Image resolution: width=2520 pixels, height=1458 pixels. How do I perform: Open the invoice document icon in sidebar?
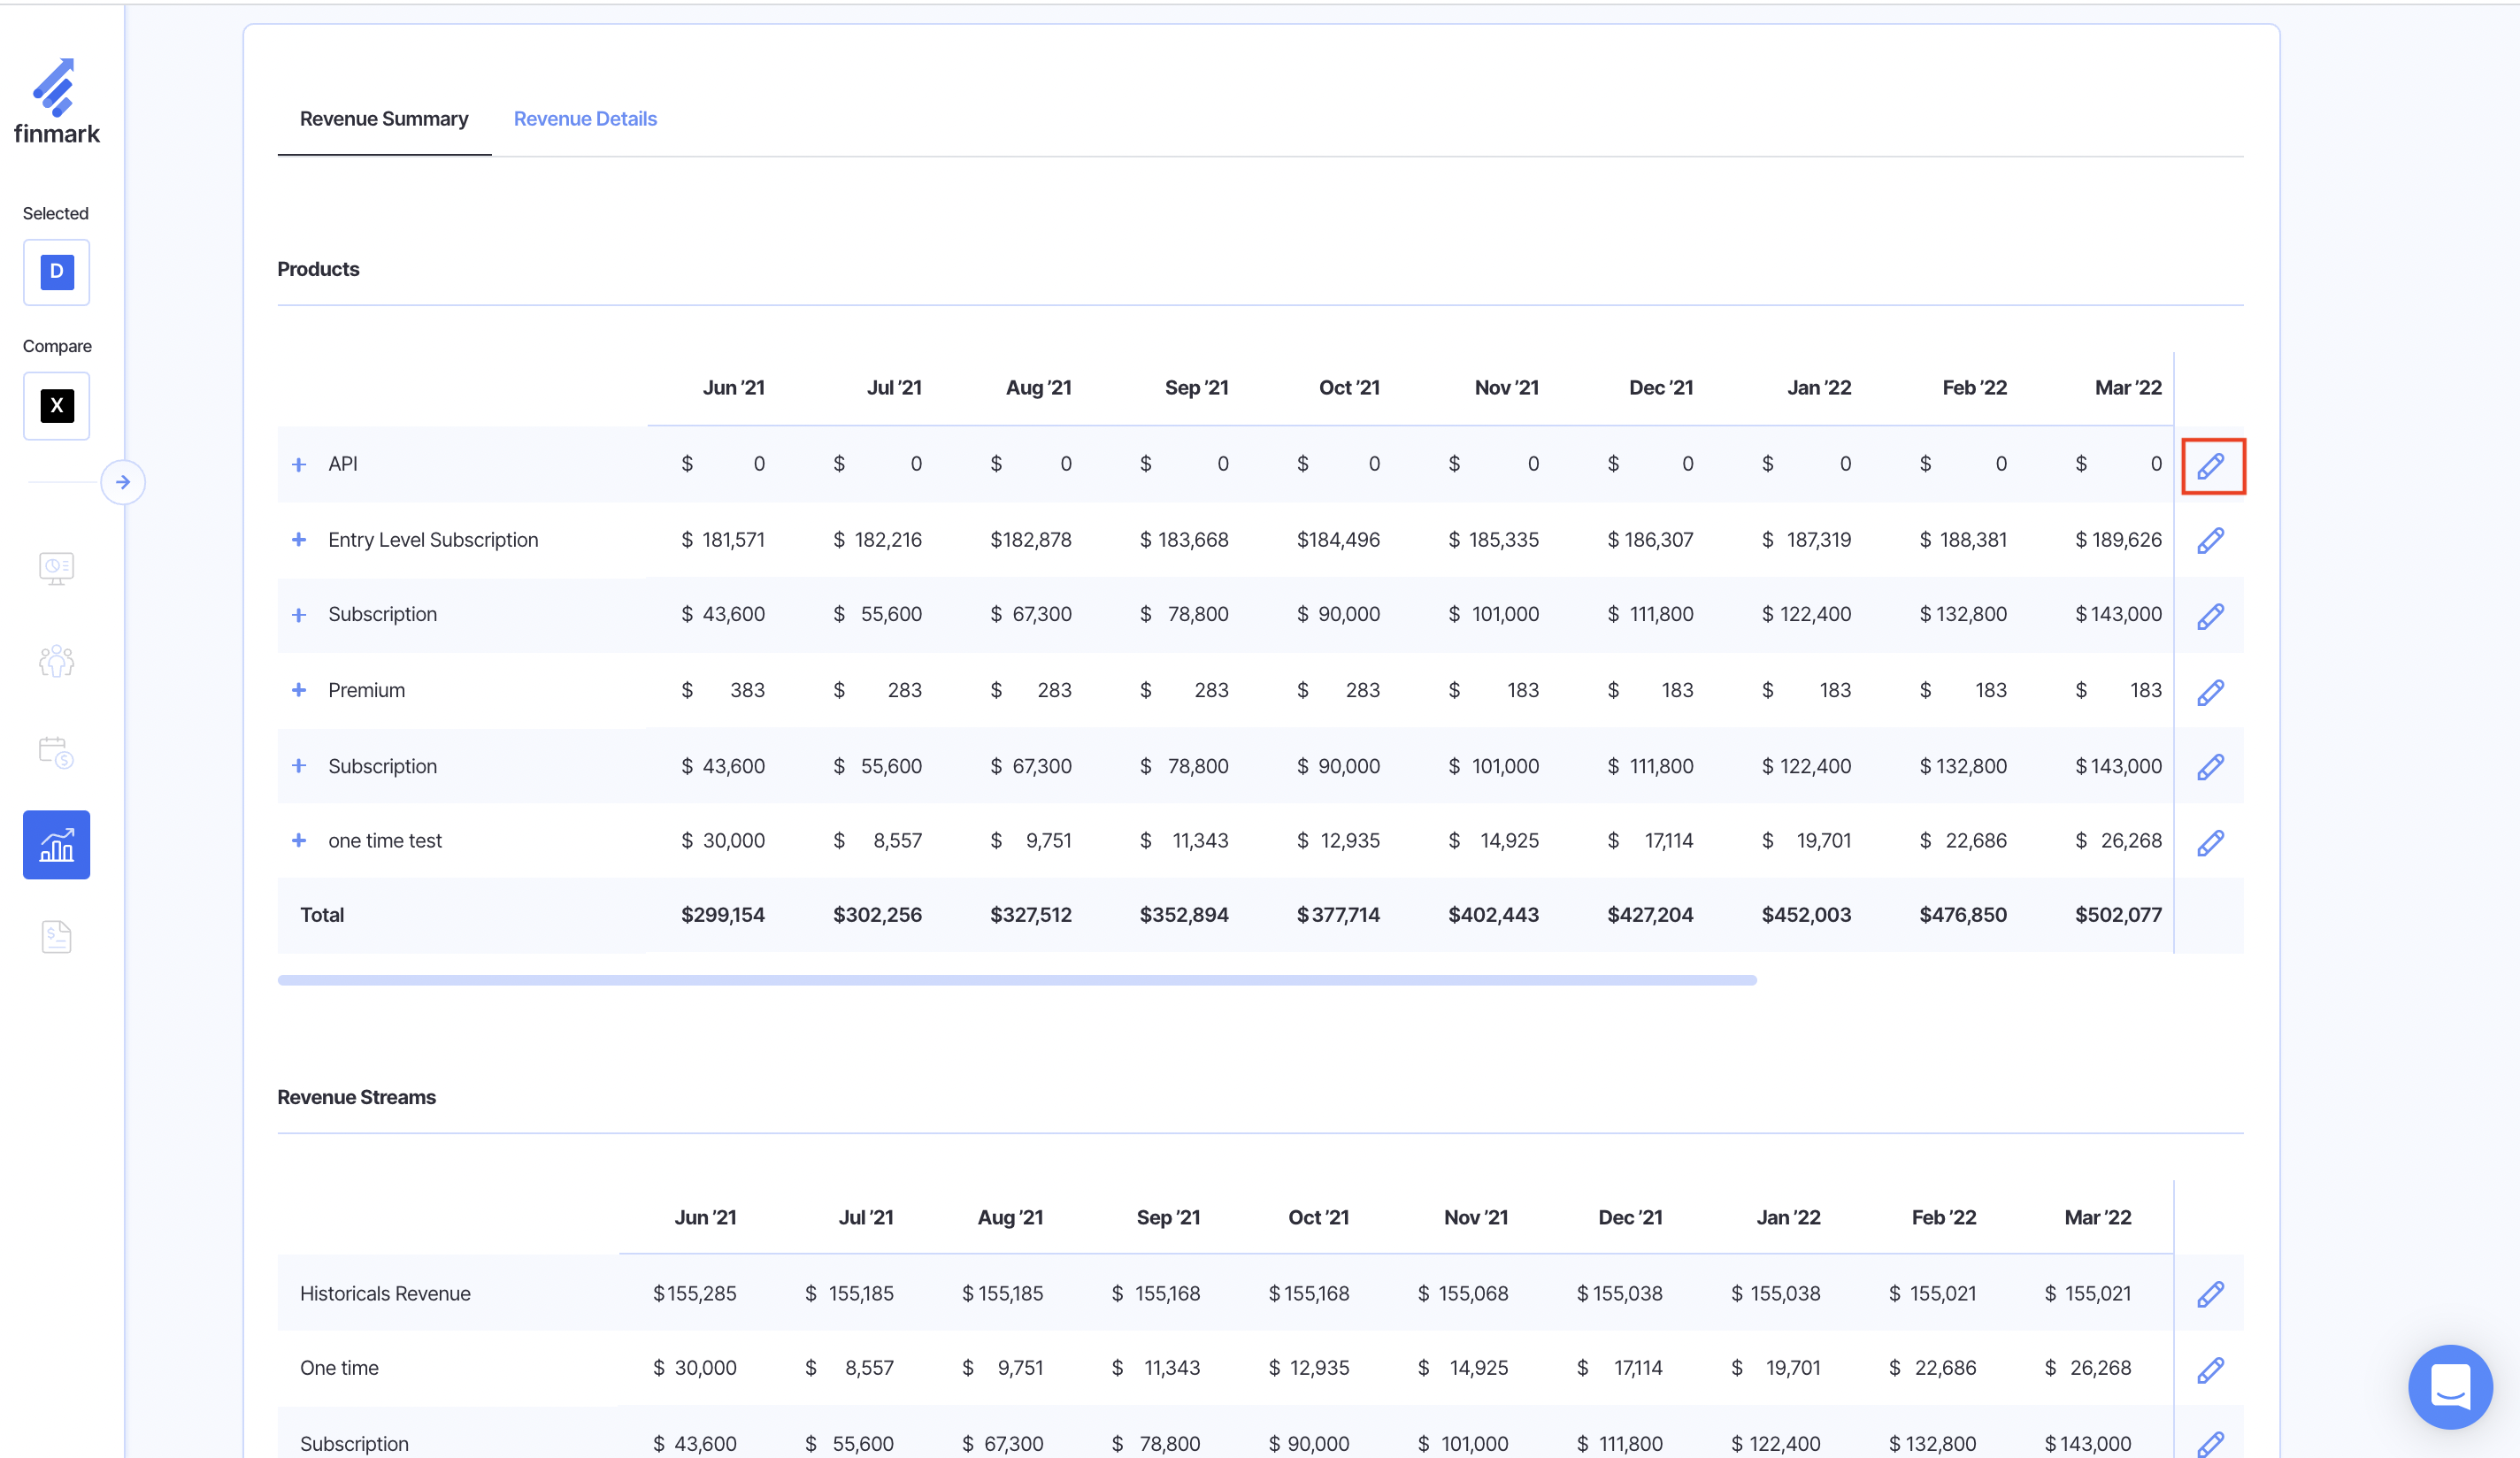pyautogui.click(x=56, y=936)
